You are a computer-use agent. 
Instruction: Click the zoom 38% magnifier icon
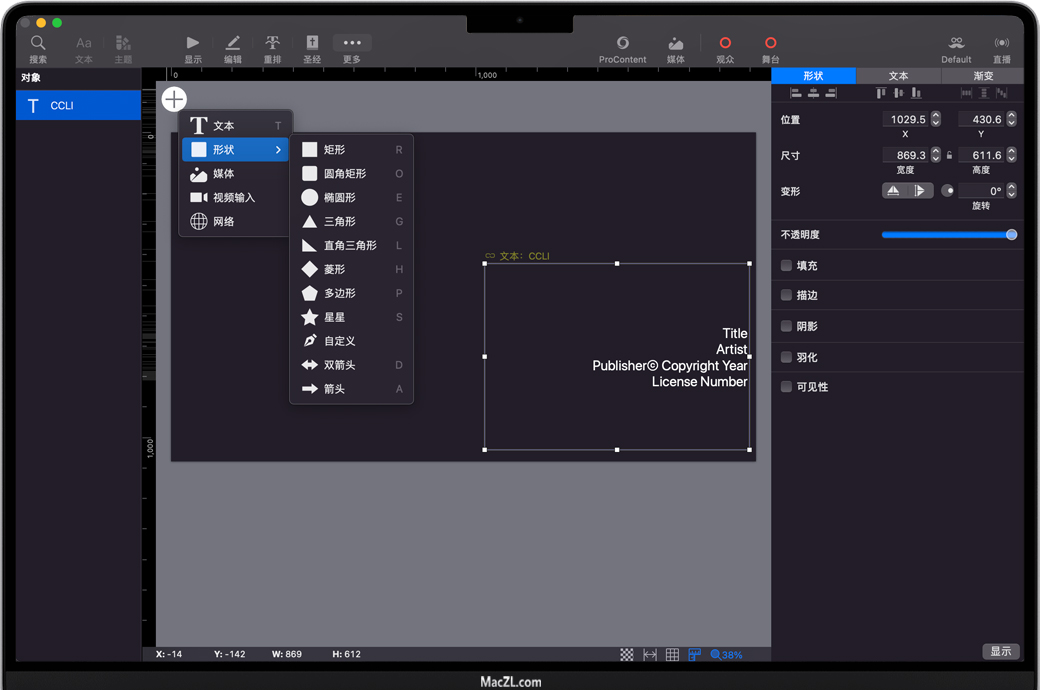716,655
